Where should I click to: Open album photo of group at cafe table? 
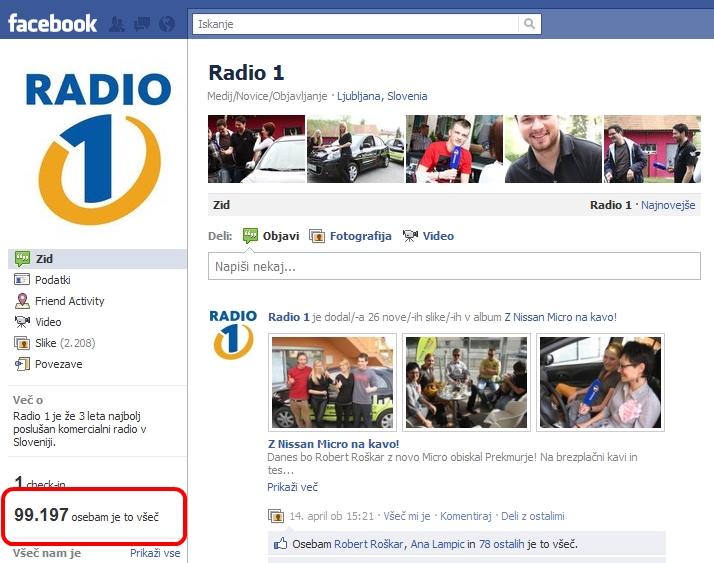click(x=466, y=382)
